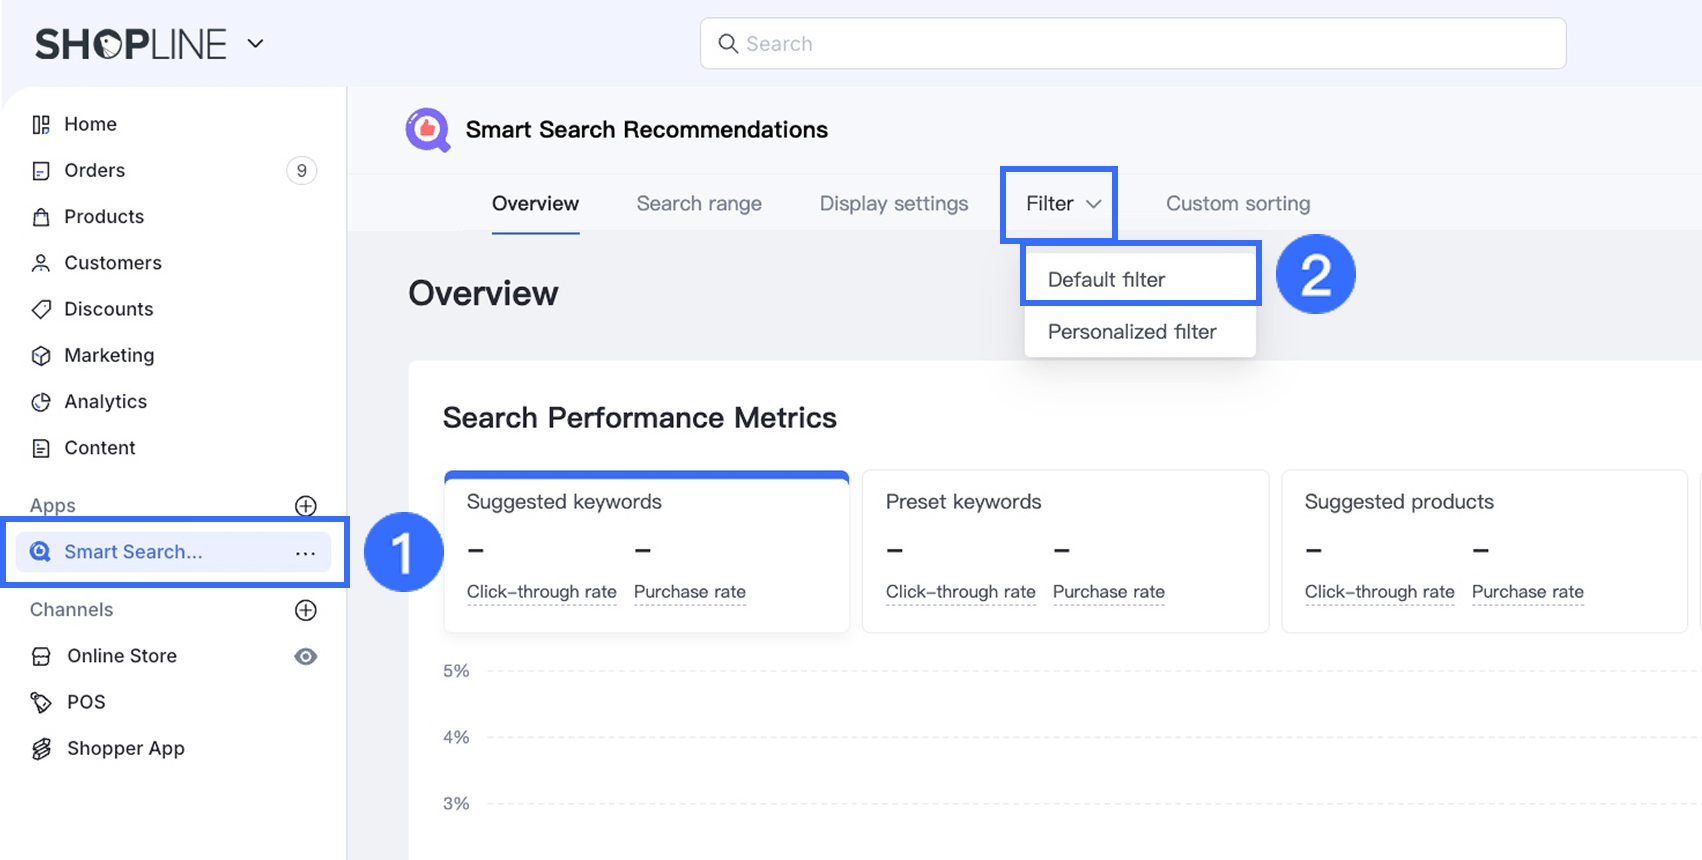
Task: Select Personalized filter menu option
Action: [x=1132, y=332]
